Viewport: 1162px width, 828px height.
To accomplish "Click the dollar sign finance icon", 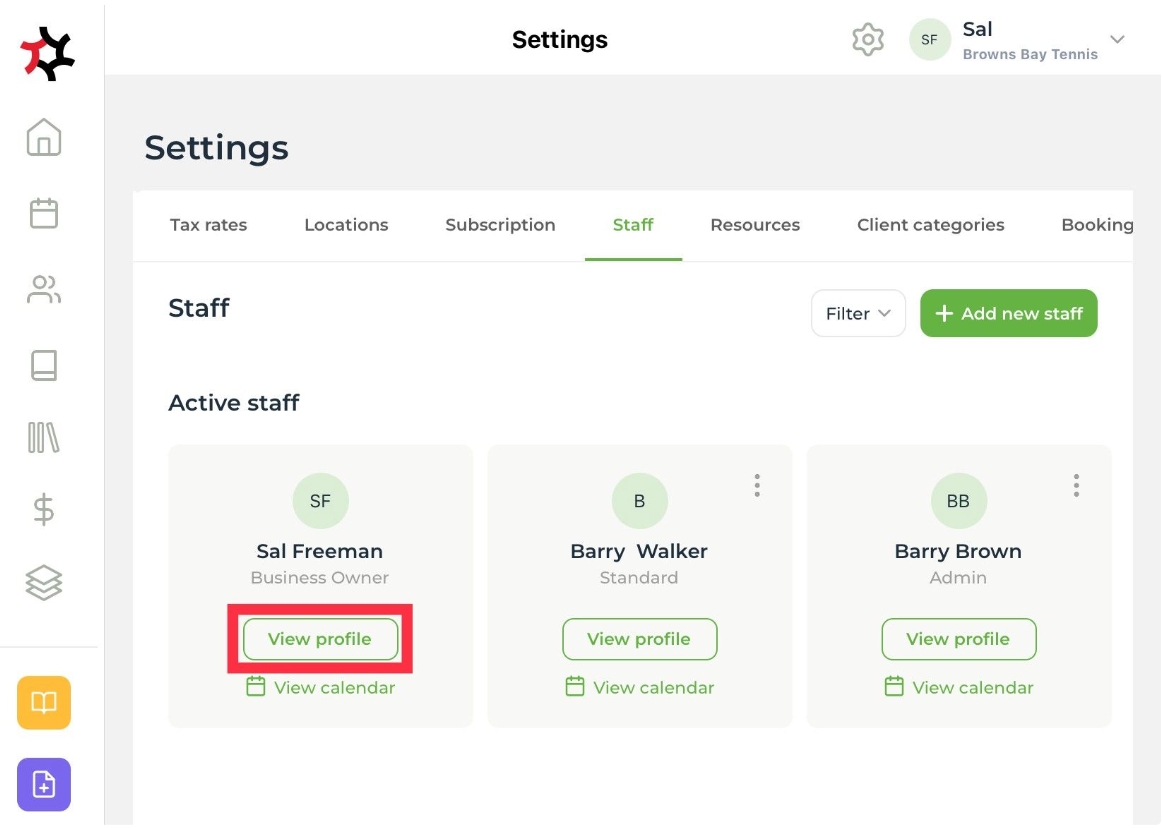I will (44, 510).
